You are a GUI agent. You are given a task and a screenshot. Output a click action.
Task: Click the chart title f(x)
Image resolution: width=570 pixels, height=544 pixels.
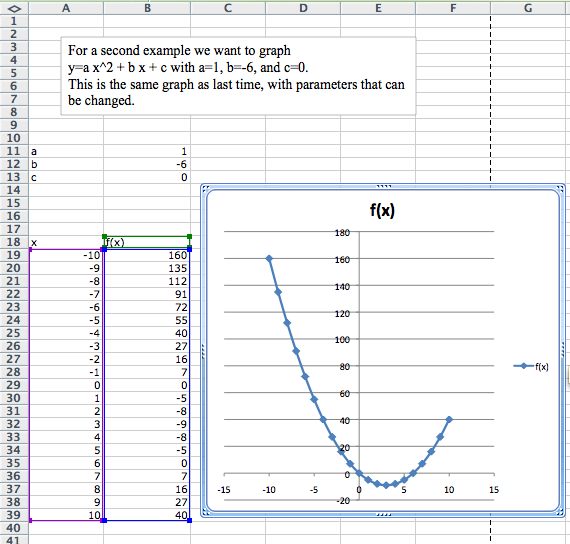[382, 211]
